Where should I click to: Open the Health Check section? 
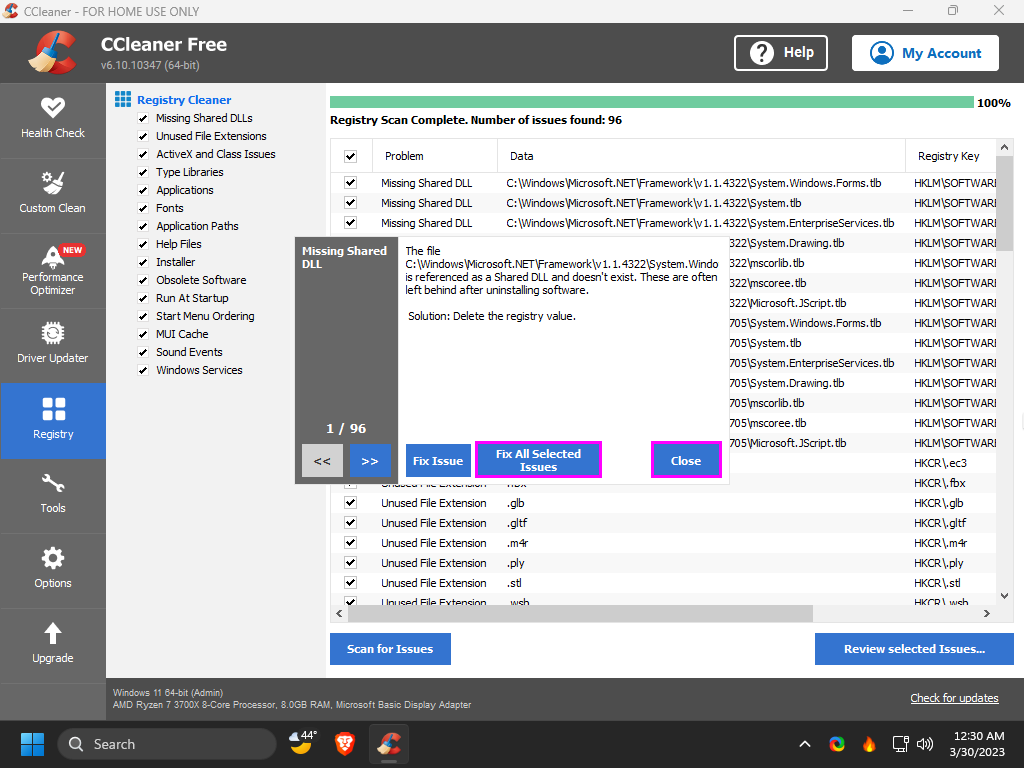(x=53, y=120)
